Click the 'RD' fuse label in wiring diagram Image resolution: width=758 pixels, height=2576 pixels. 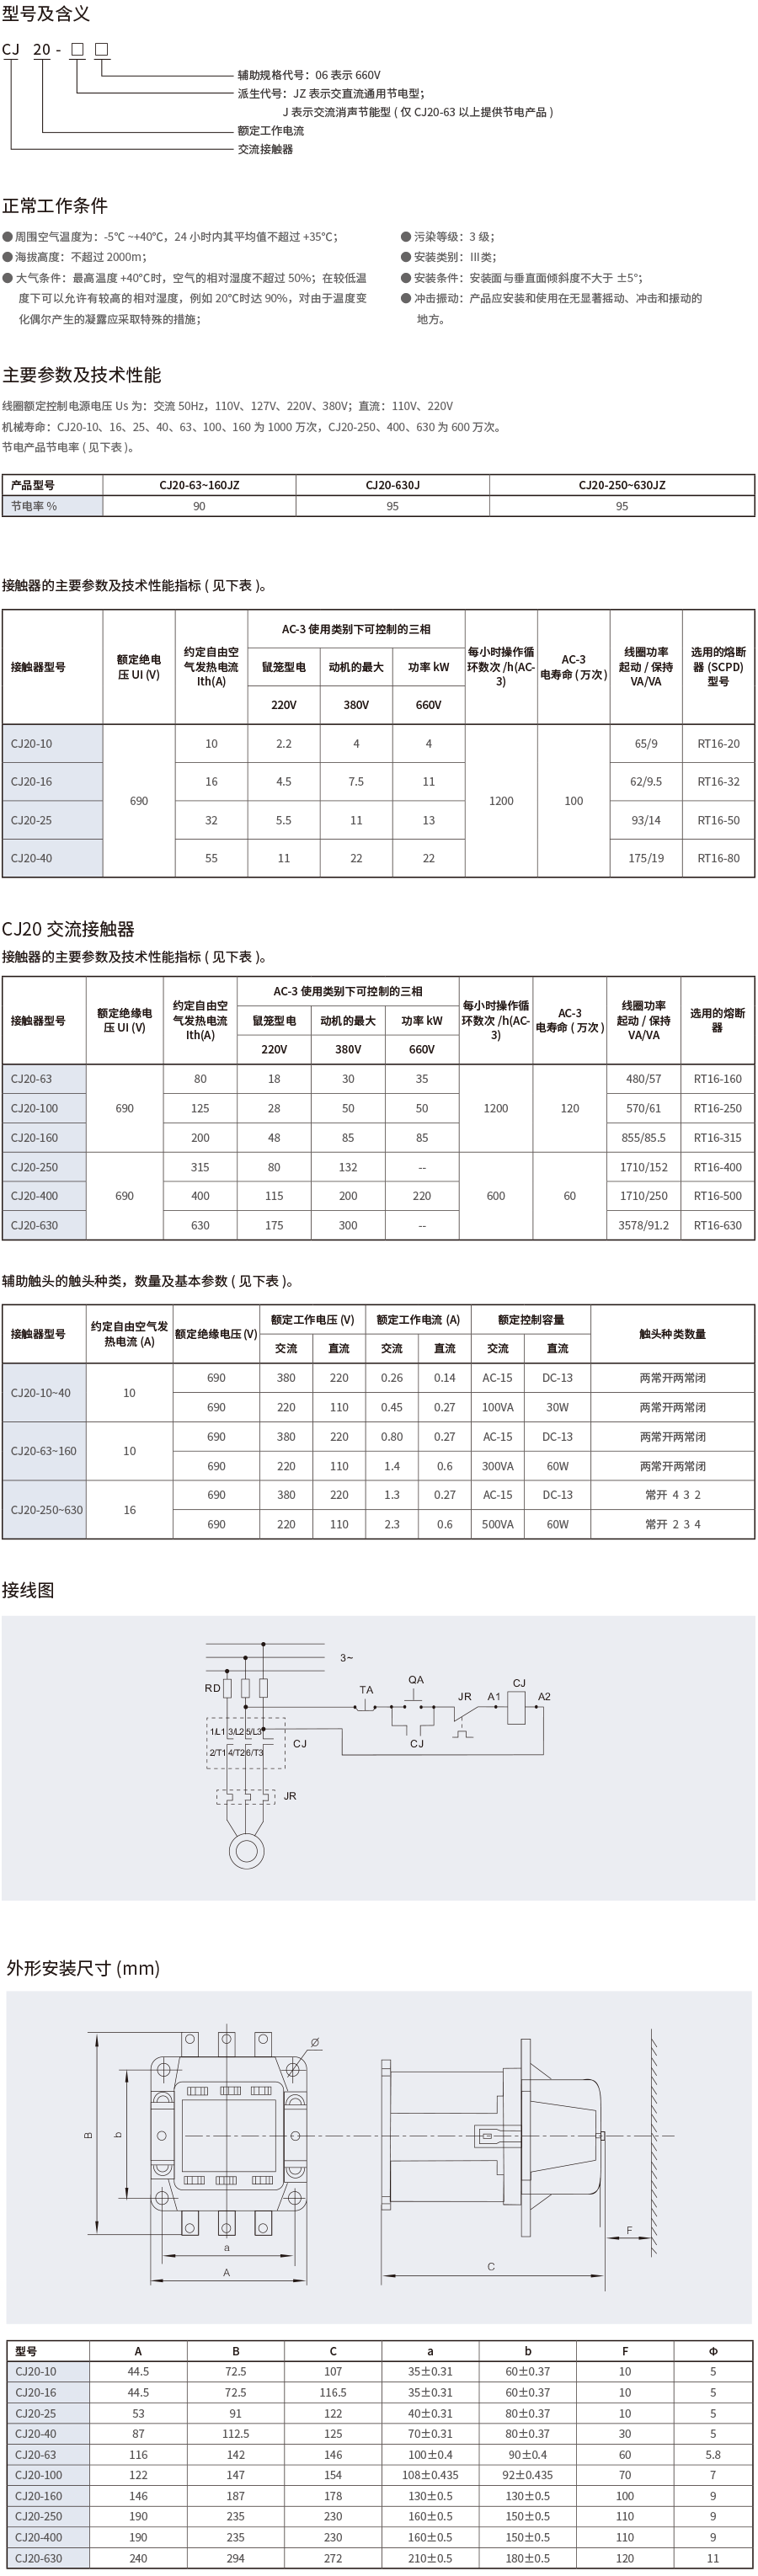[212, 1688]
